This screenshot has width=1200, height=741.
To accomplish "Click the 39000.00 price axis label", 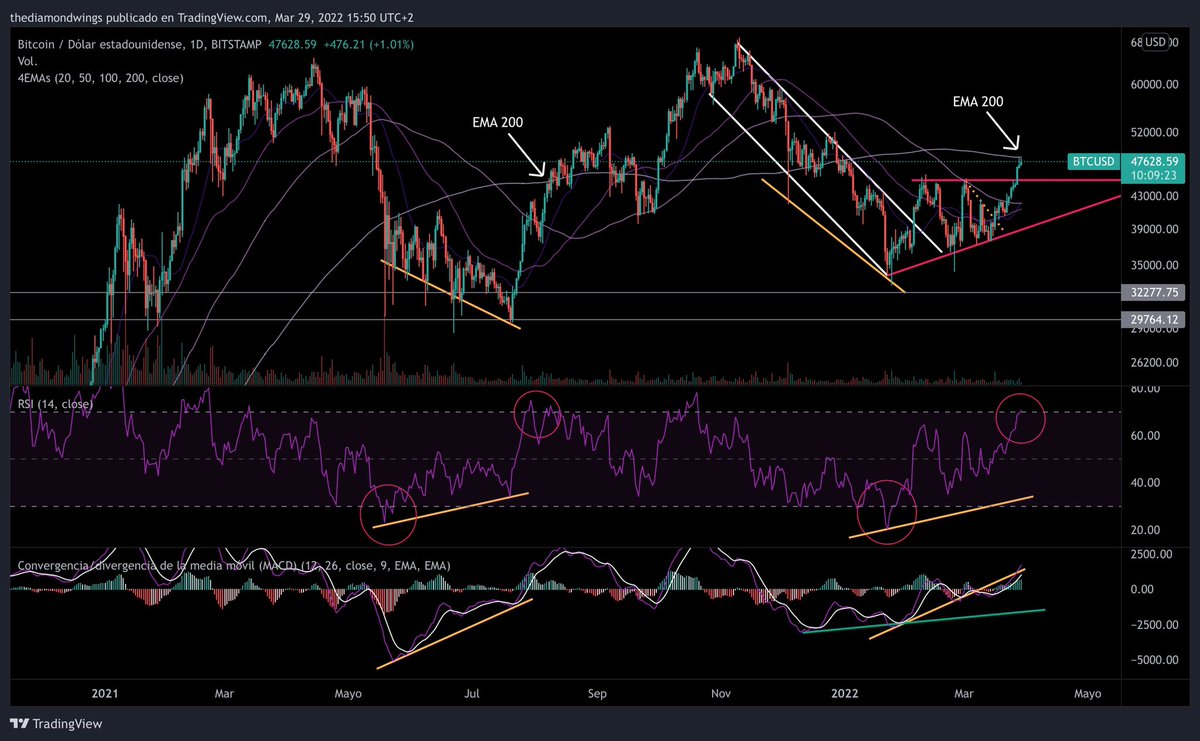I will (1153, 229).
